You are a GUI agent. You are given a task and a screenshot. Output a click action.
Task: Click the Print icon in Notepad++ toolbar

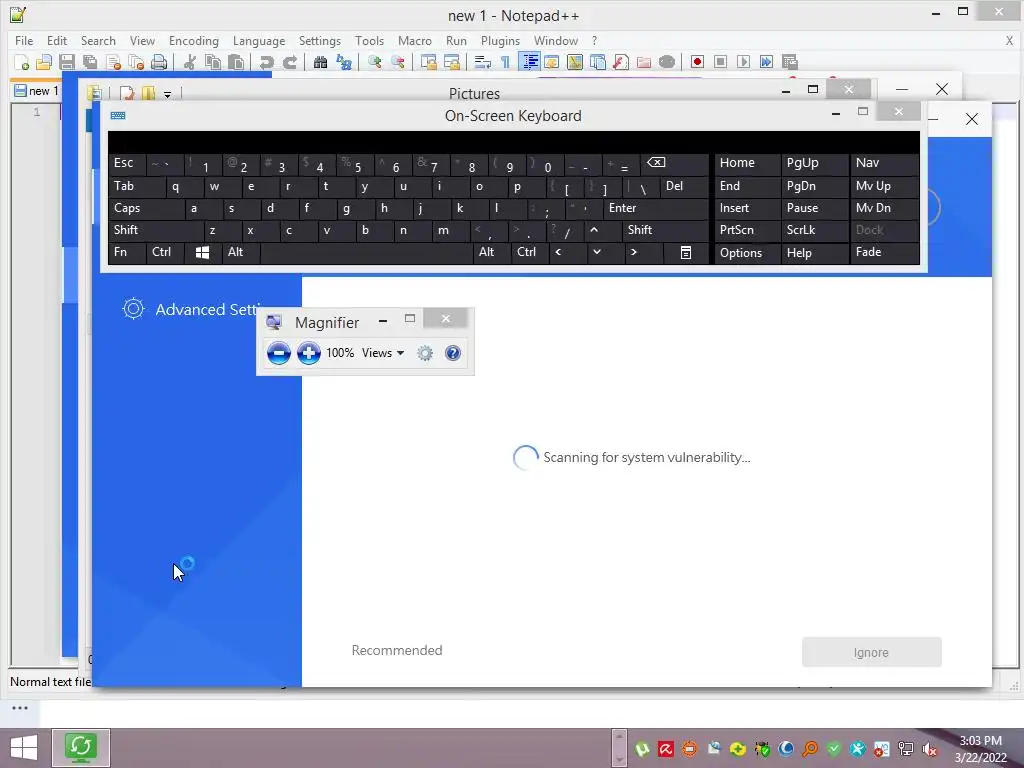click(x=159, y=62)
